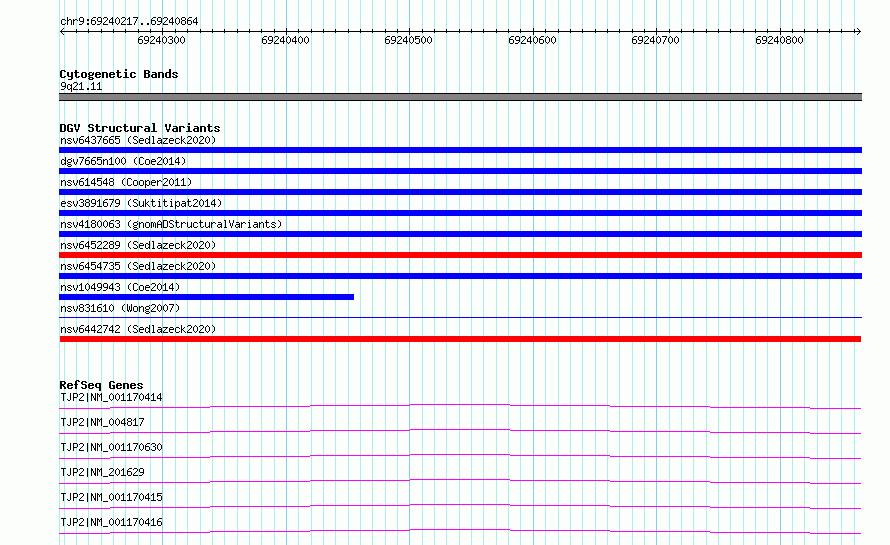Viewport: 890px width, 545px height.
Task: Open the RefSeq Genes track heading
Action: [101, 385]
